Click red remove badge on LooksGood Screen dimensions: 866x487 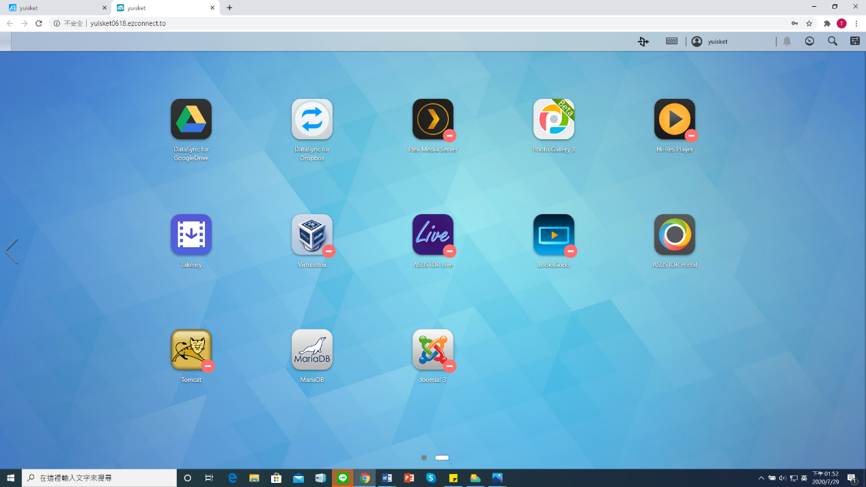pos(571,251)
